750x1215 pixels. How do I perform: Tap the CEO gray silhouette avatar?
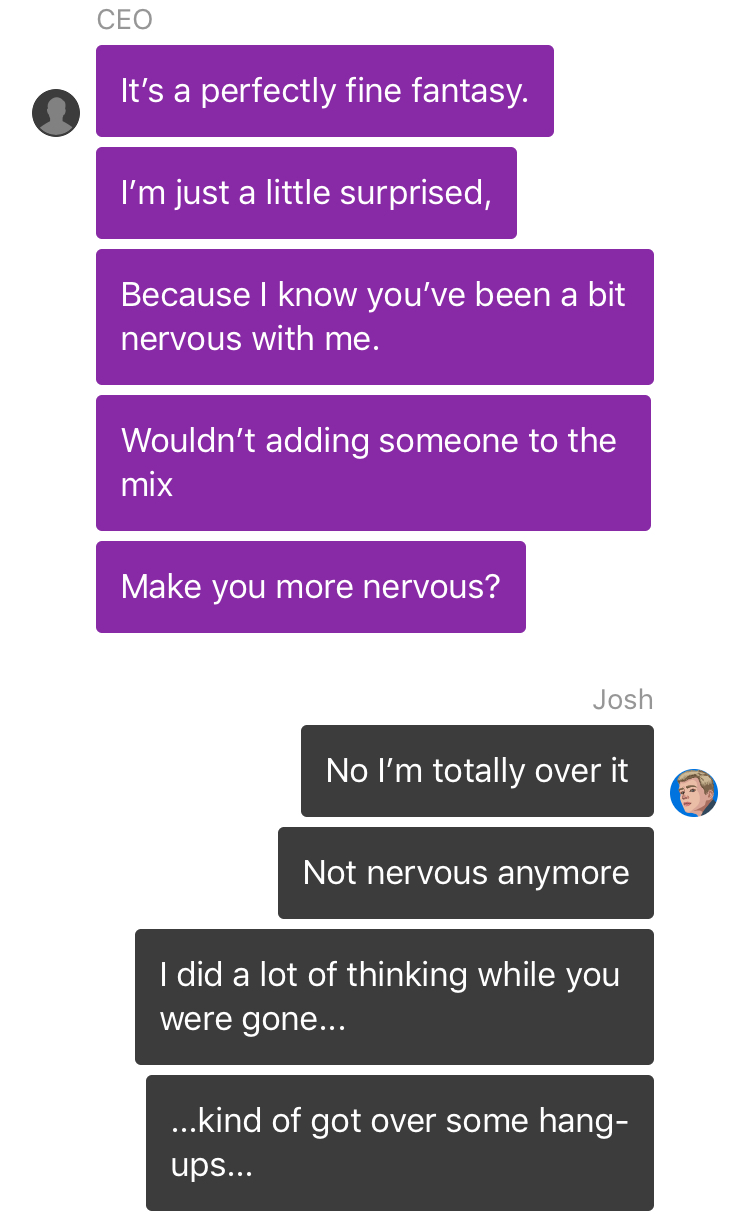click(x=56, y=113)
